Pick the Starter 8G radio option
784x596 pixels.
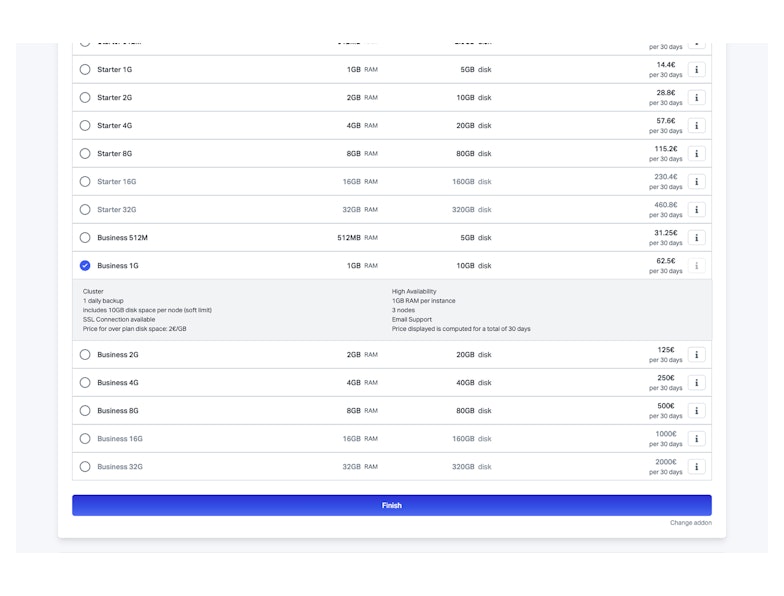point(85,154)
